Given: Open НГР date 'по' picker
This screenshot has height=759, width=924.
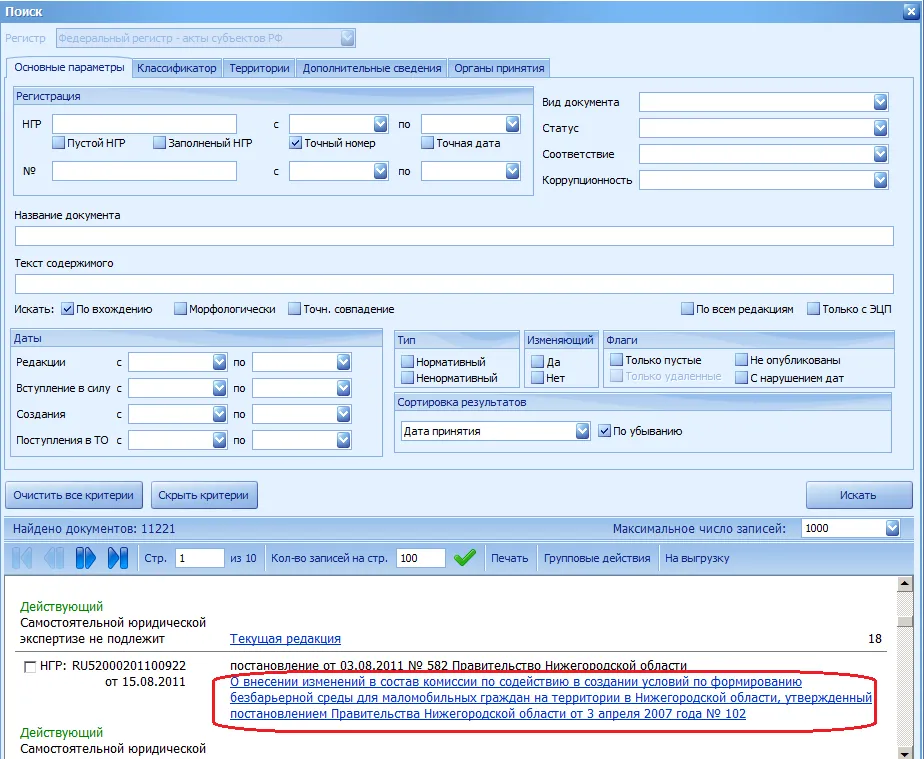Looking at the screenshot, I should (512, 124).
